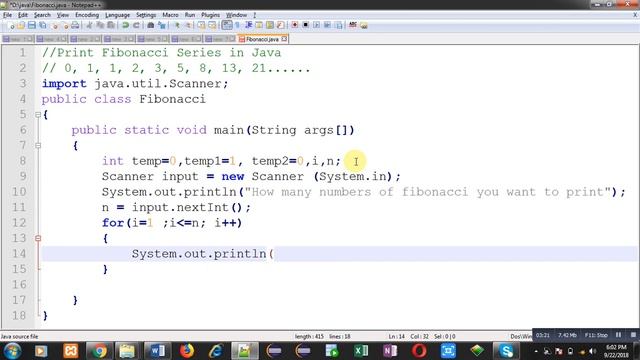Image resolution: width=640 pixels, height=360 pixels.
Task: Click Run macro multiple times icon
Action: [327, 25]
